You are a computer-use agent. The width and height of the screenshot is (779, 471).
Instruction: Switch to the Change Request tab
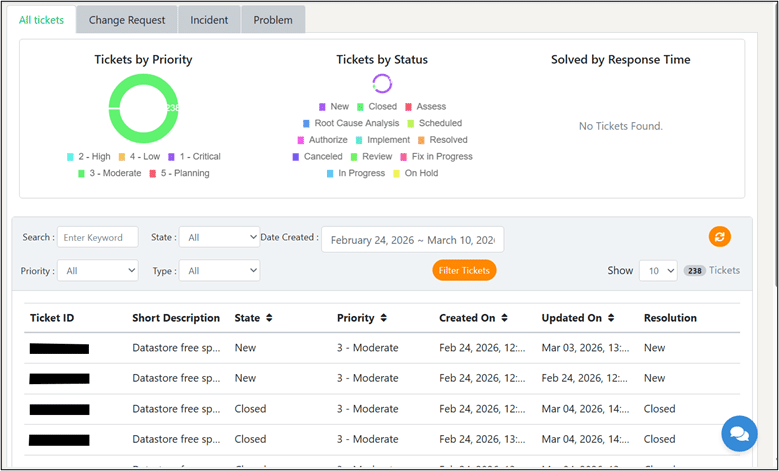[127, 20]
